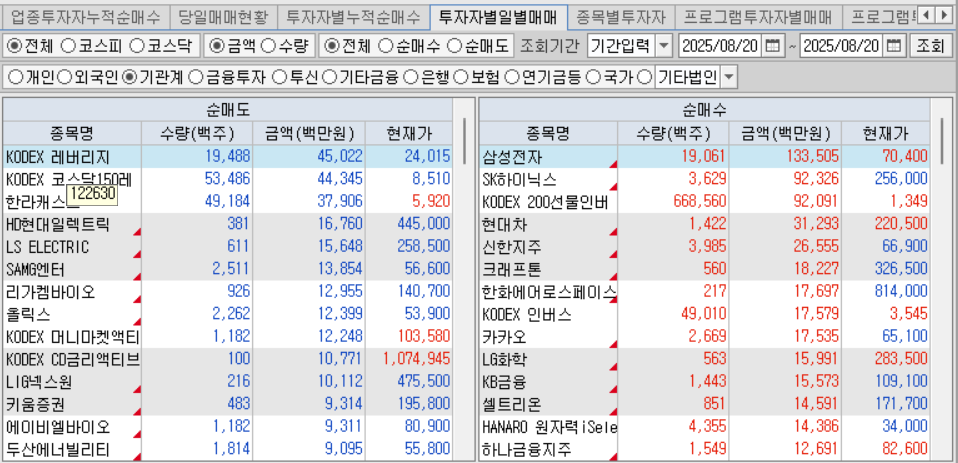This screenshot has width=958, height=463.
Task: Sort by 현재가 header in 순매수 table
Action: click(885, 133)
